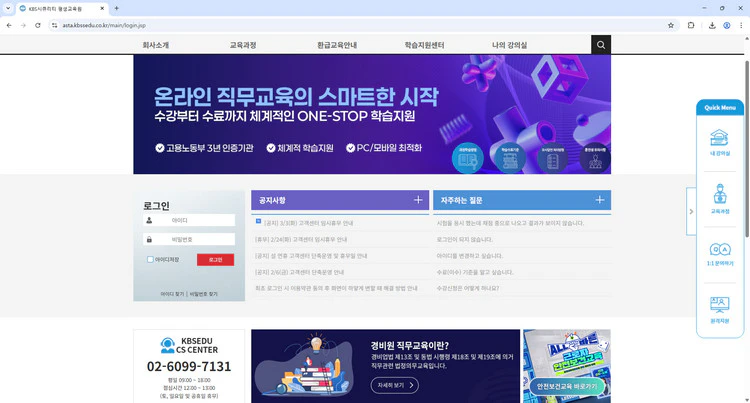Open the 회사소개 menu

click(x=155, y=45)
